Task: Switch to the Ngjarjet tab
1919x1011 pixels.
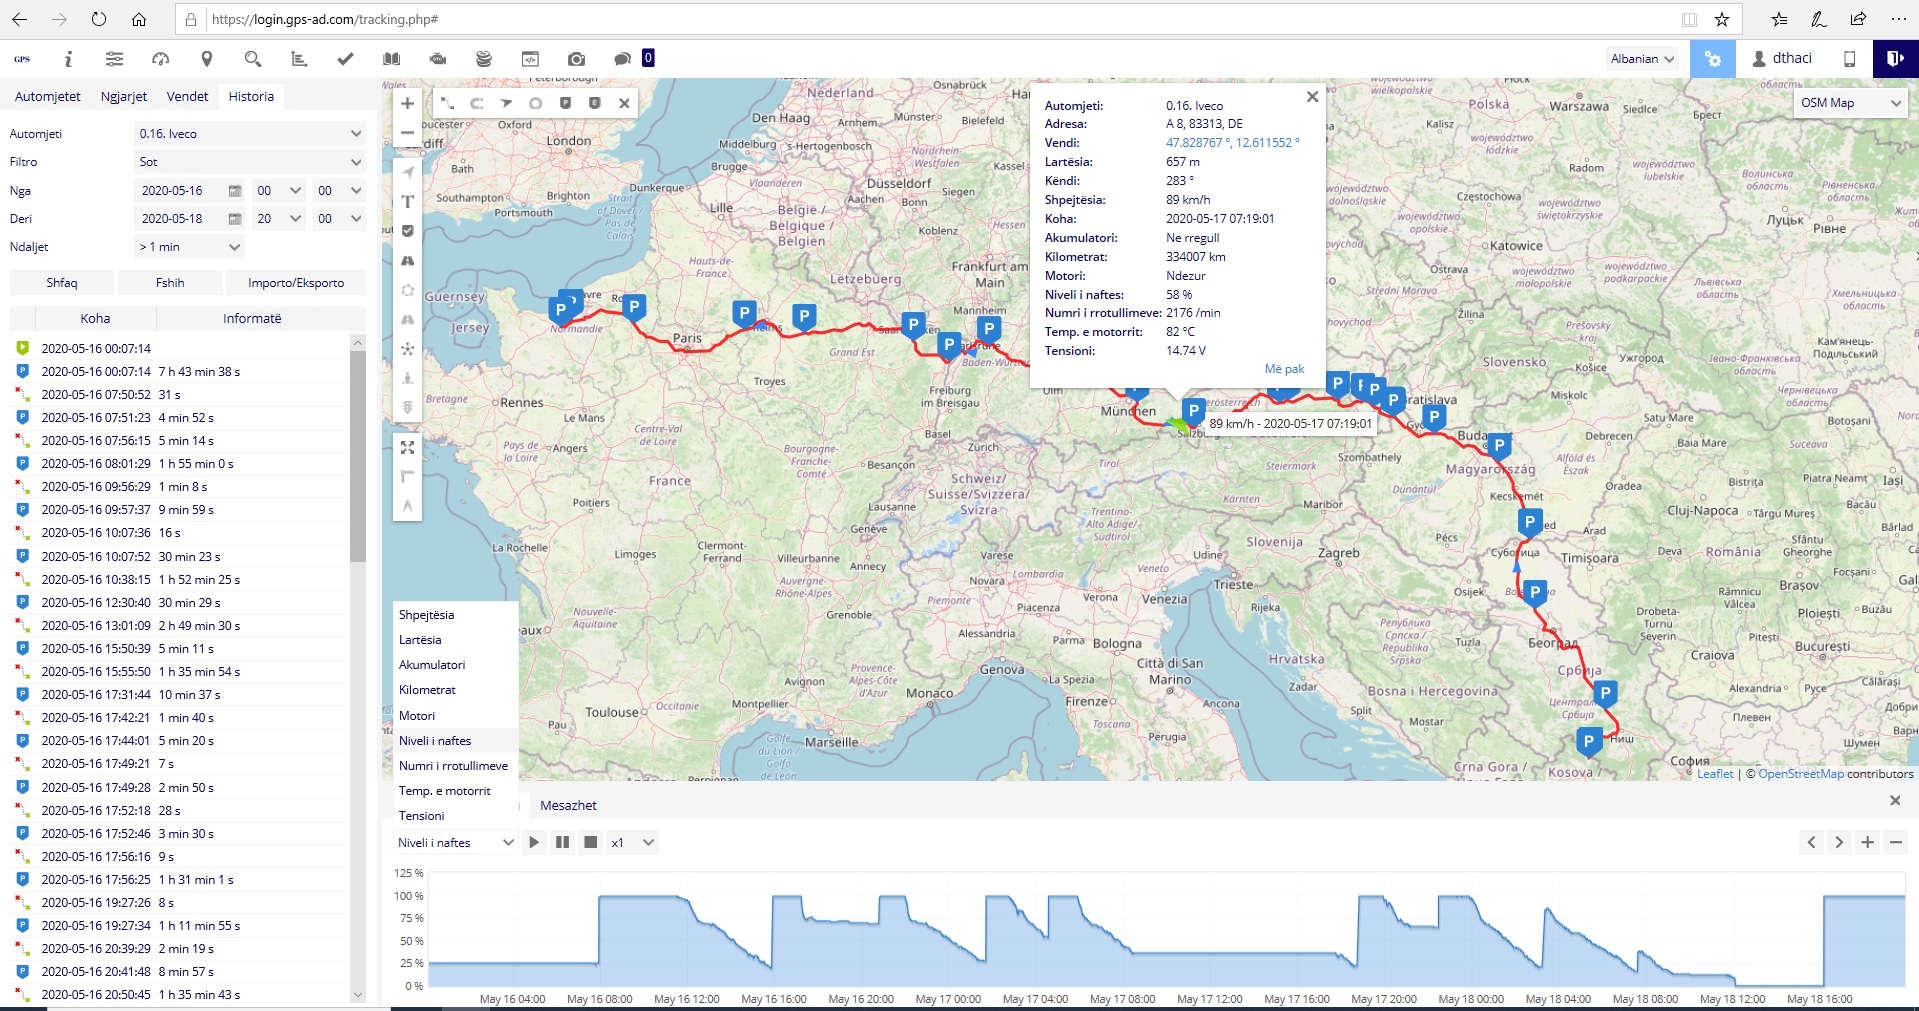Action: click(124, 97)
